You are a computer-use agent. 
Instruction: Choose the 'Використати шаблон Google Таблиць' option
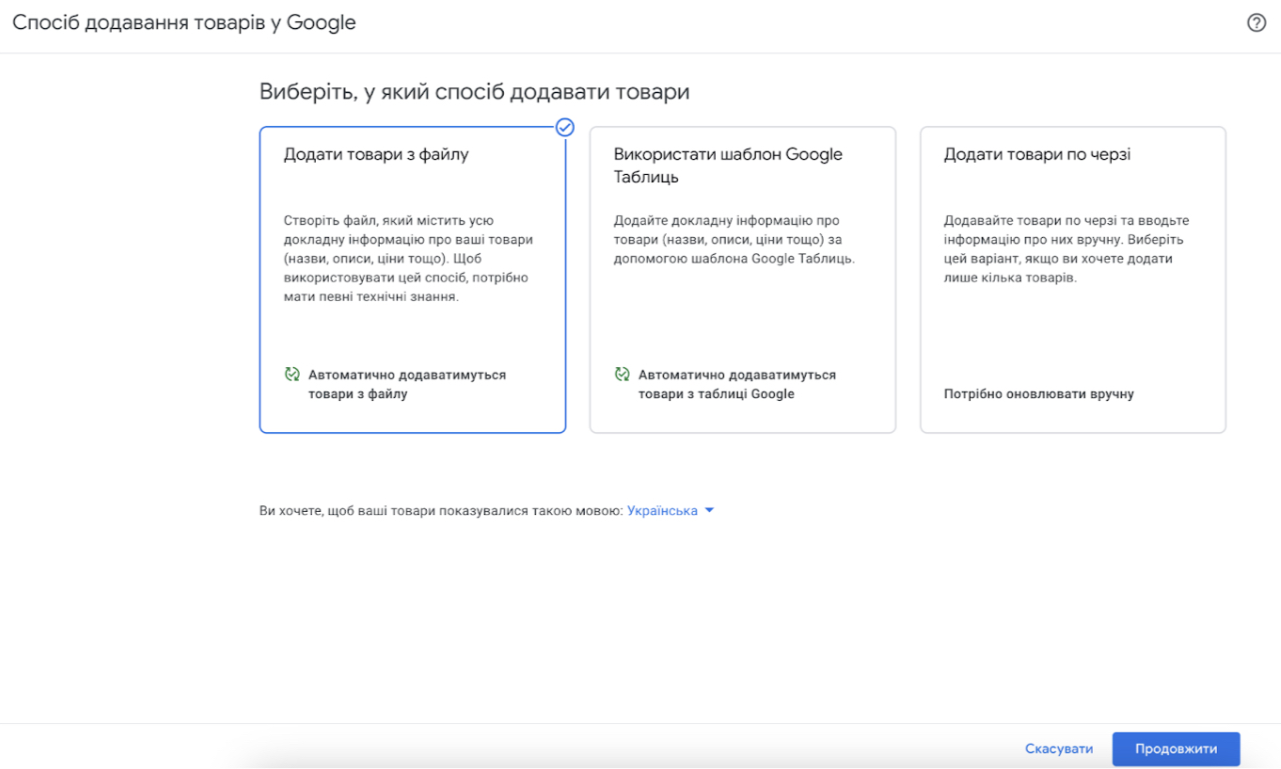point(742,279)
